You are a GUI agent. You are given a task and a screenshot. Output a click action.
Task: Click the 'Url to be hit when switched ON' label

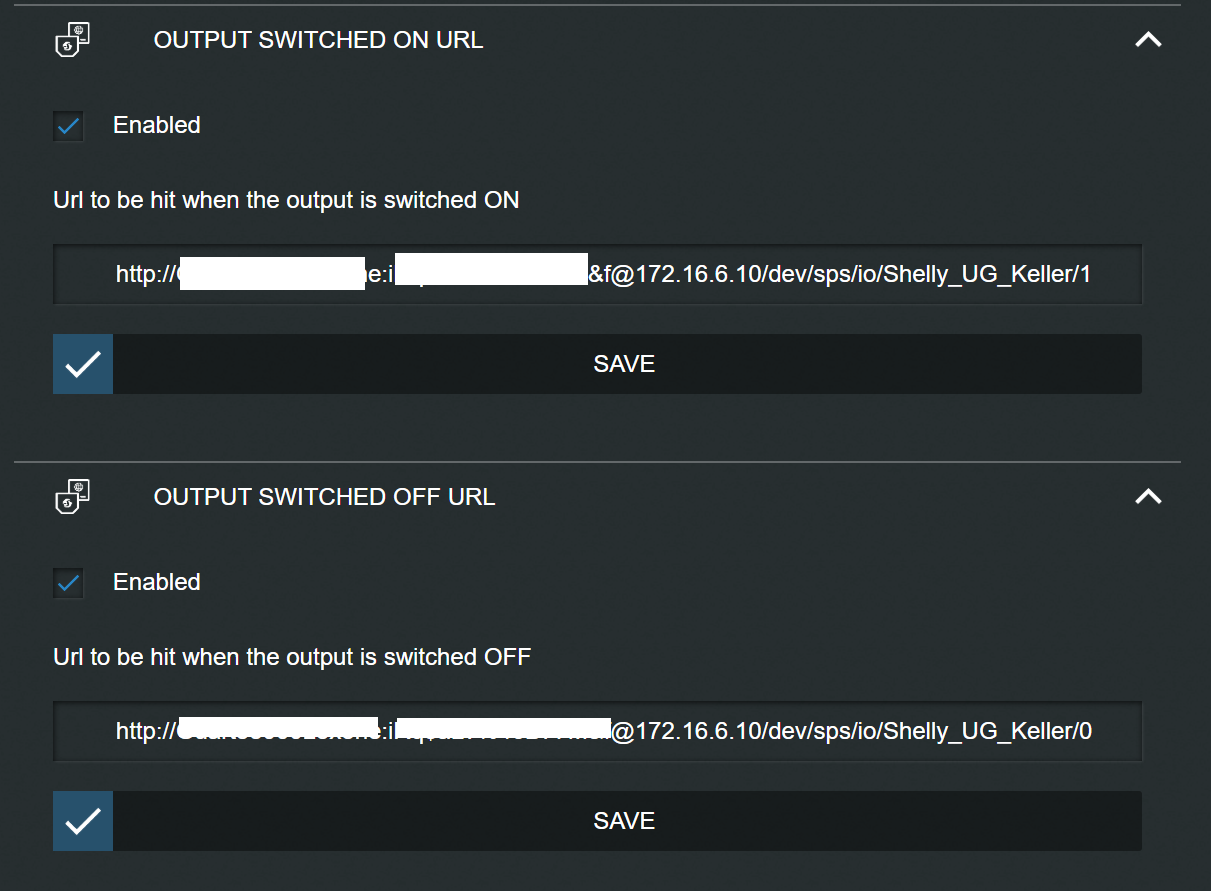pyautogui.click(x=286, y=200)
